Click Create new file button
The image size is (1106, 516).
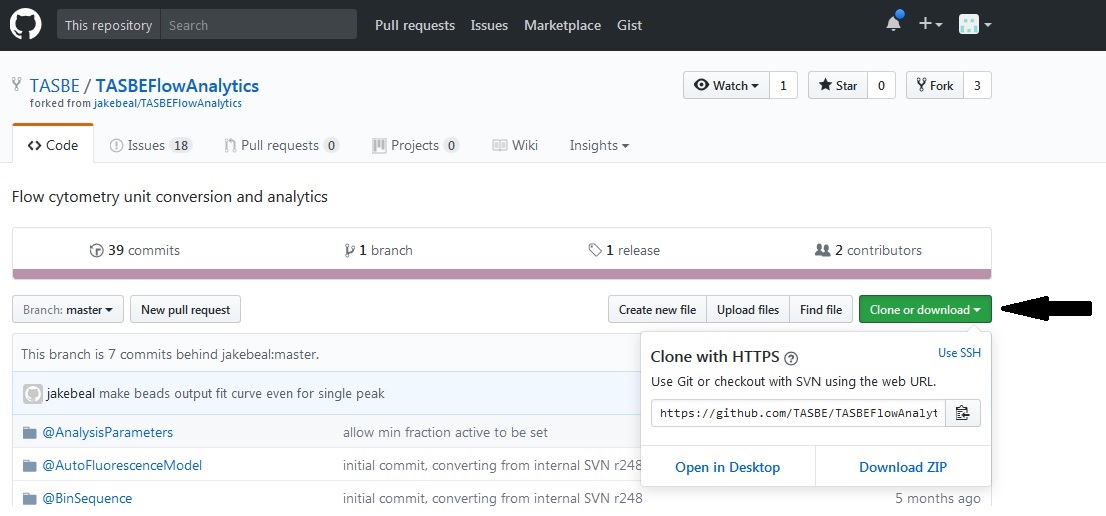(x=657, y=309)
